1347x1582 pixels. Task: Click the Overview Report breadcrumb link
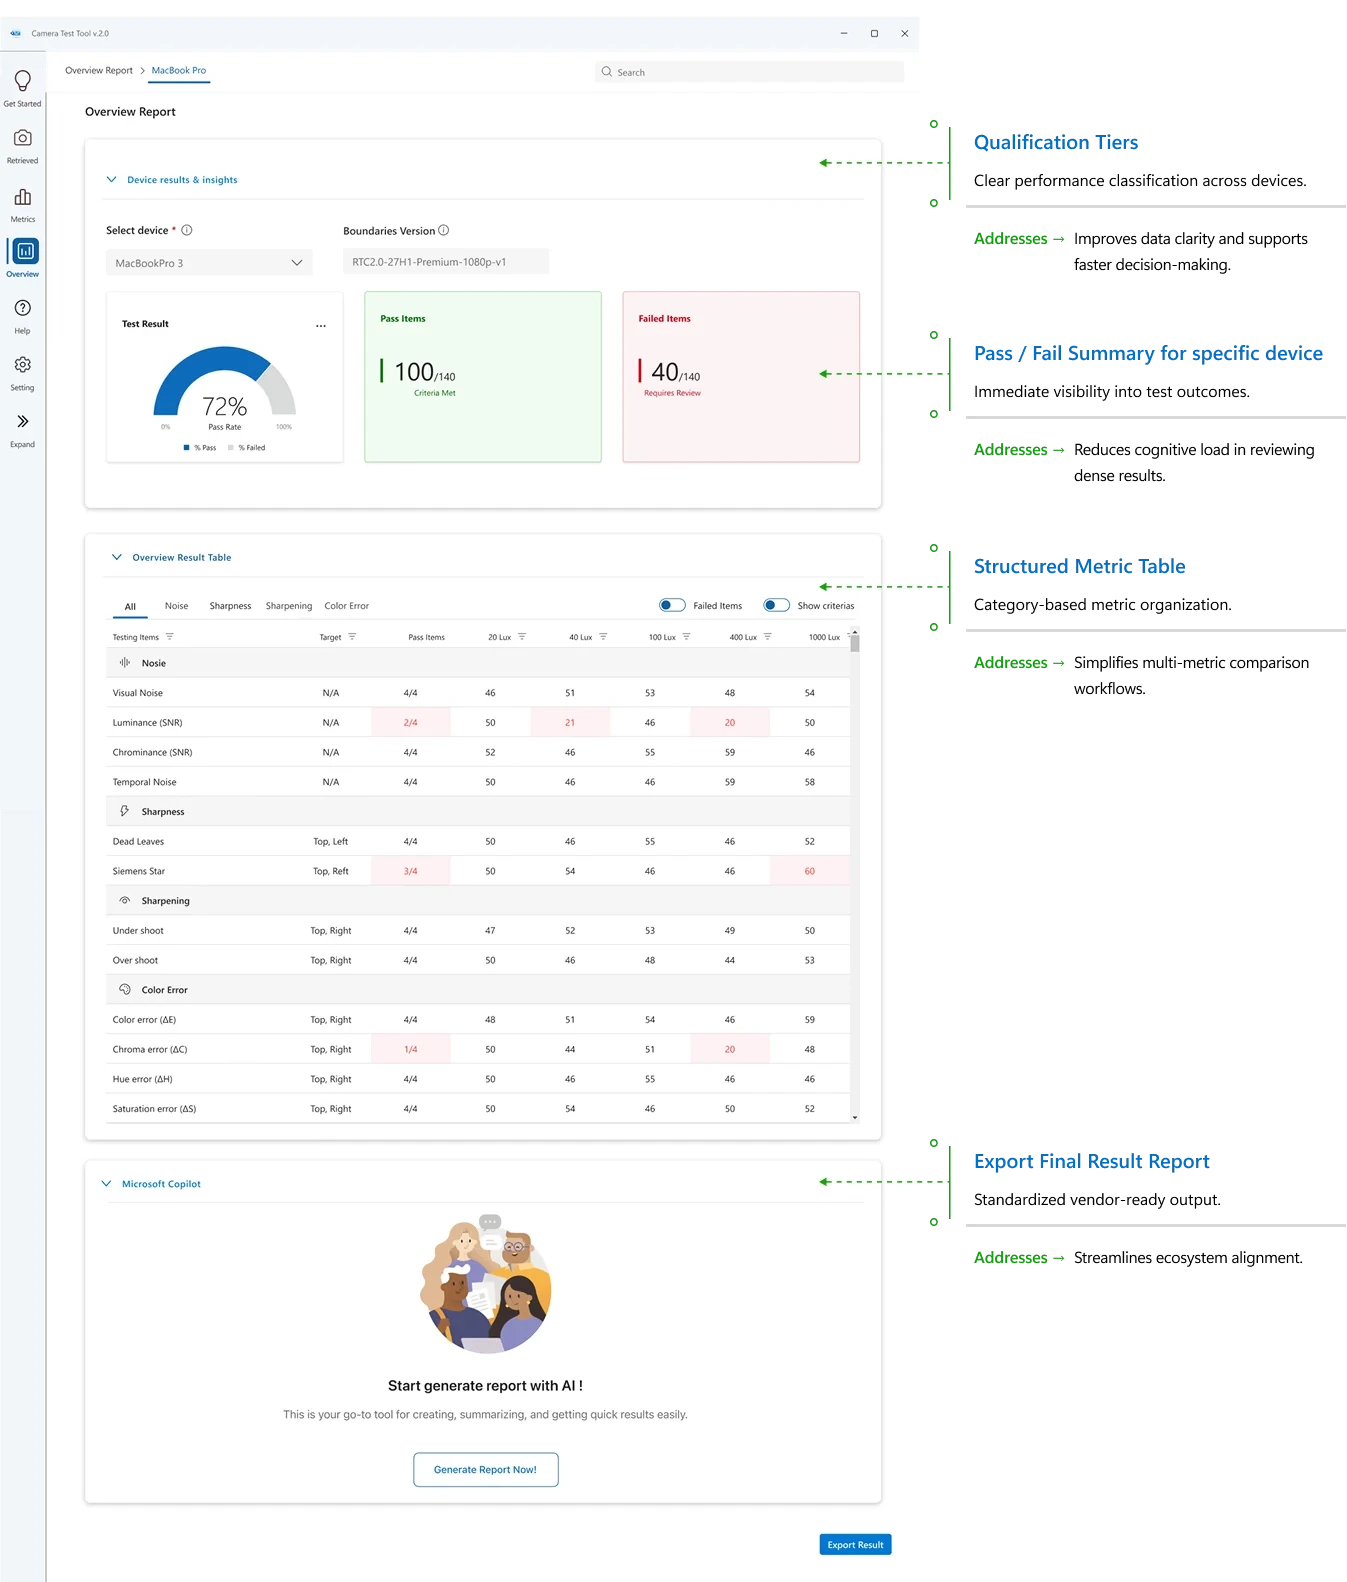(x=99, y=71)
